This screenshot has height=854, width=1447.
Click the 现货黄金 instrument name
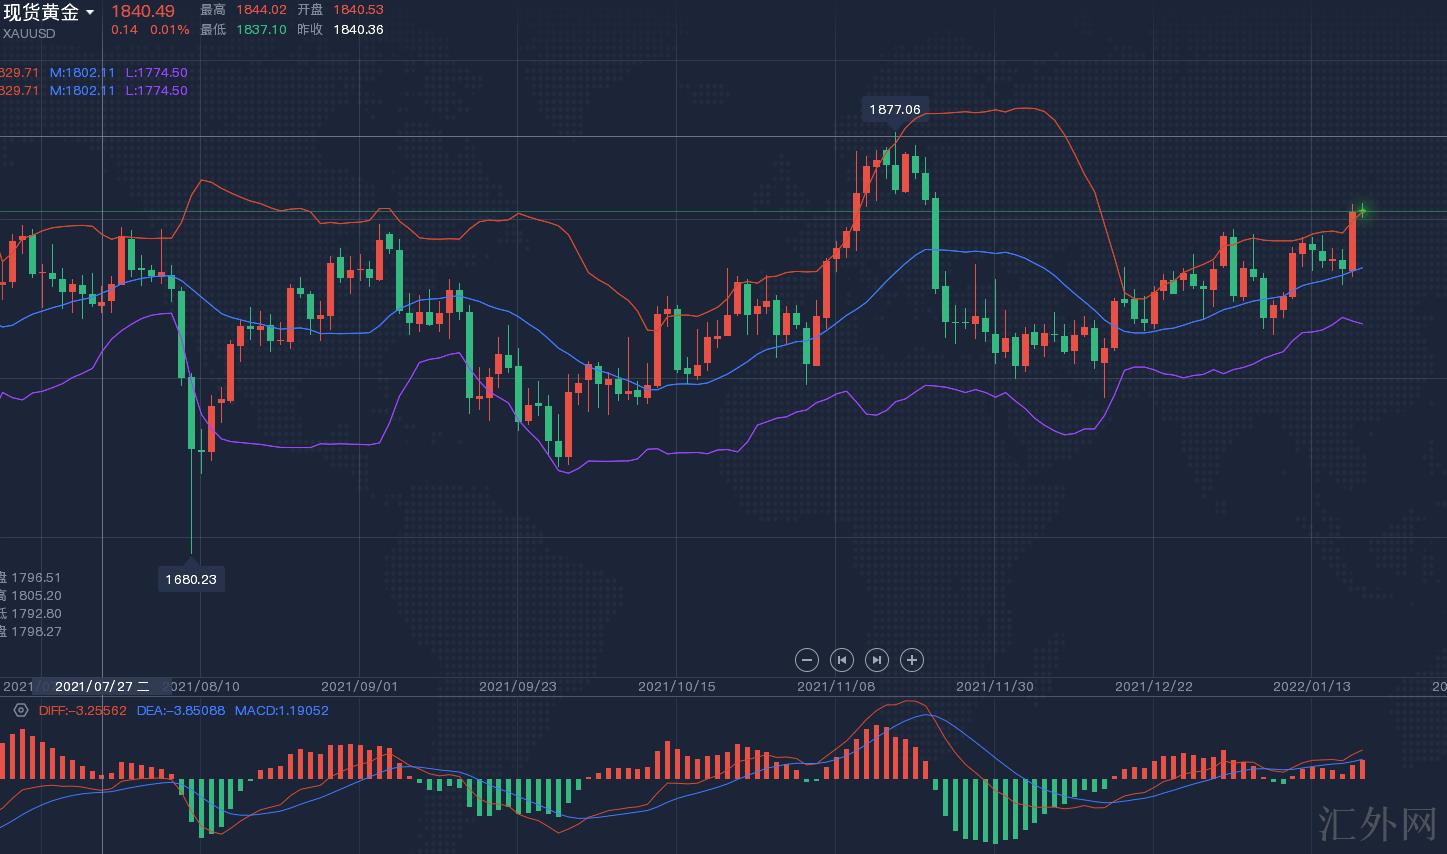pyautogui.click(x=41, y=13)
